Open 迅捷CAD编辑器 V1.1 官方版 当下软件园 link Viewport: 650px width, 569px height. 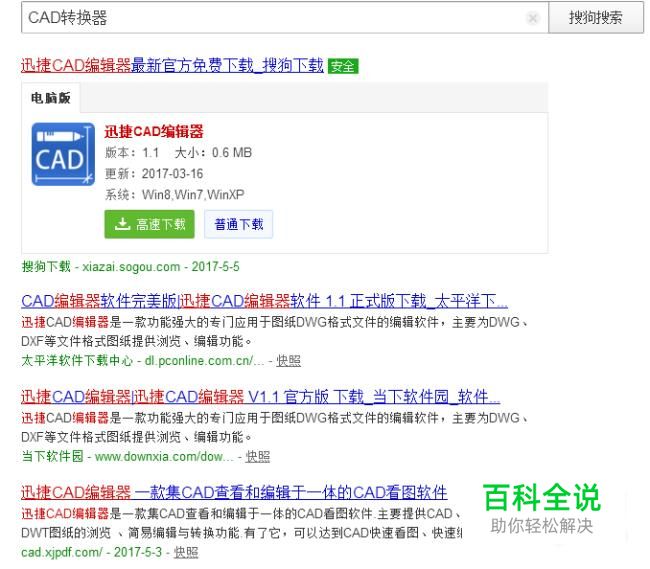click(260, 397)
